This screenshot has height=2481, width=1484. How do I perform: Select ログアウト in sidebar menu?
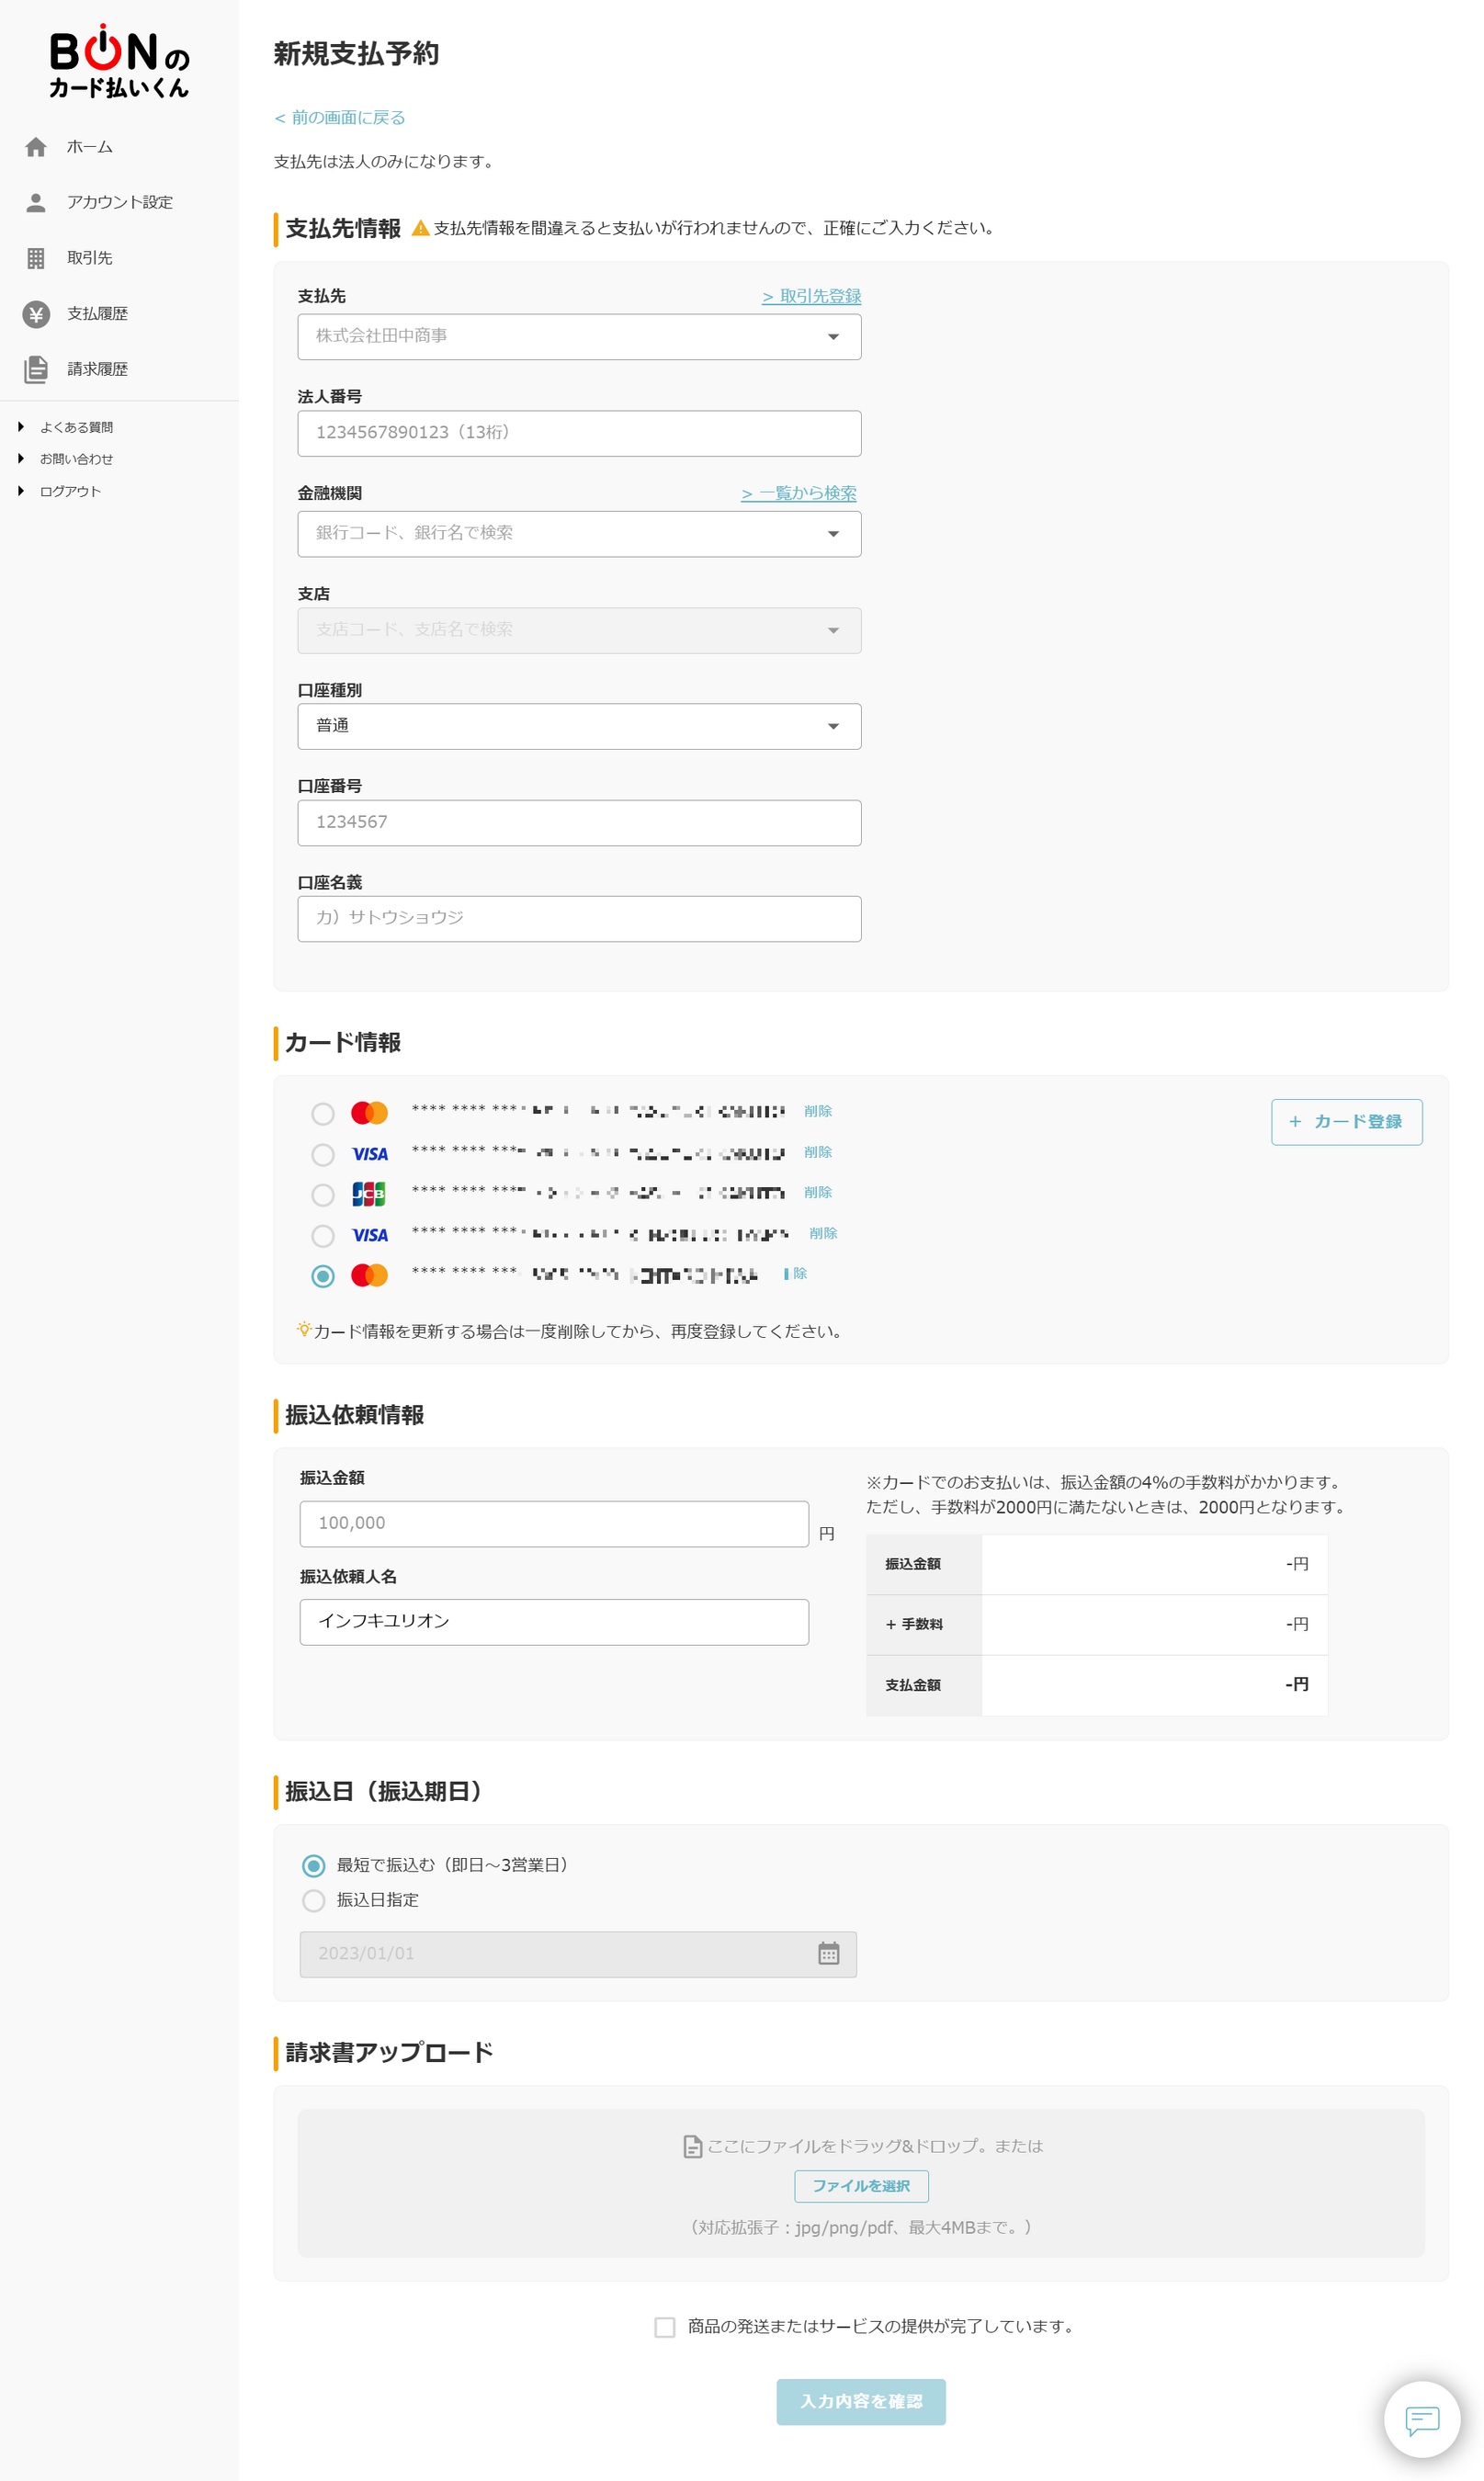[x=70, y=492]
